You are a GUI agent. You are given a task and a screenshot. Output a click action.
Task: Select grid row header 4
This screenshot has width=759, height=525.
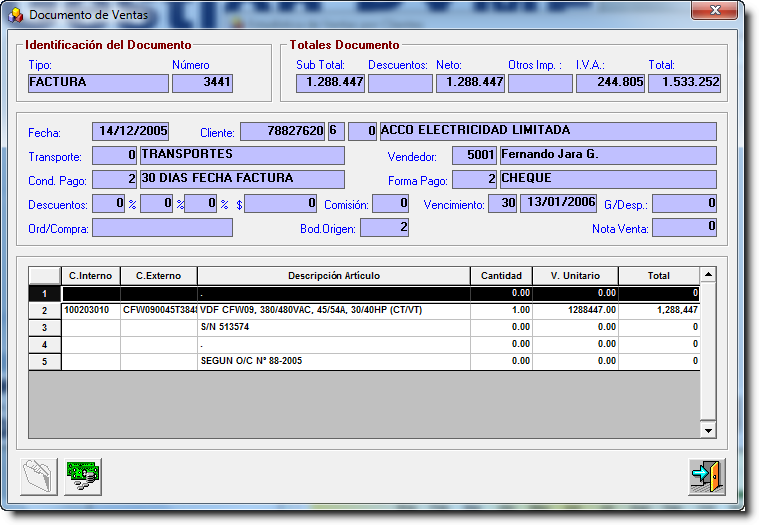tap(45, 345)
